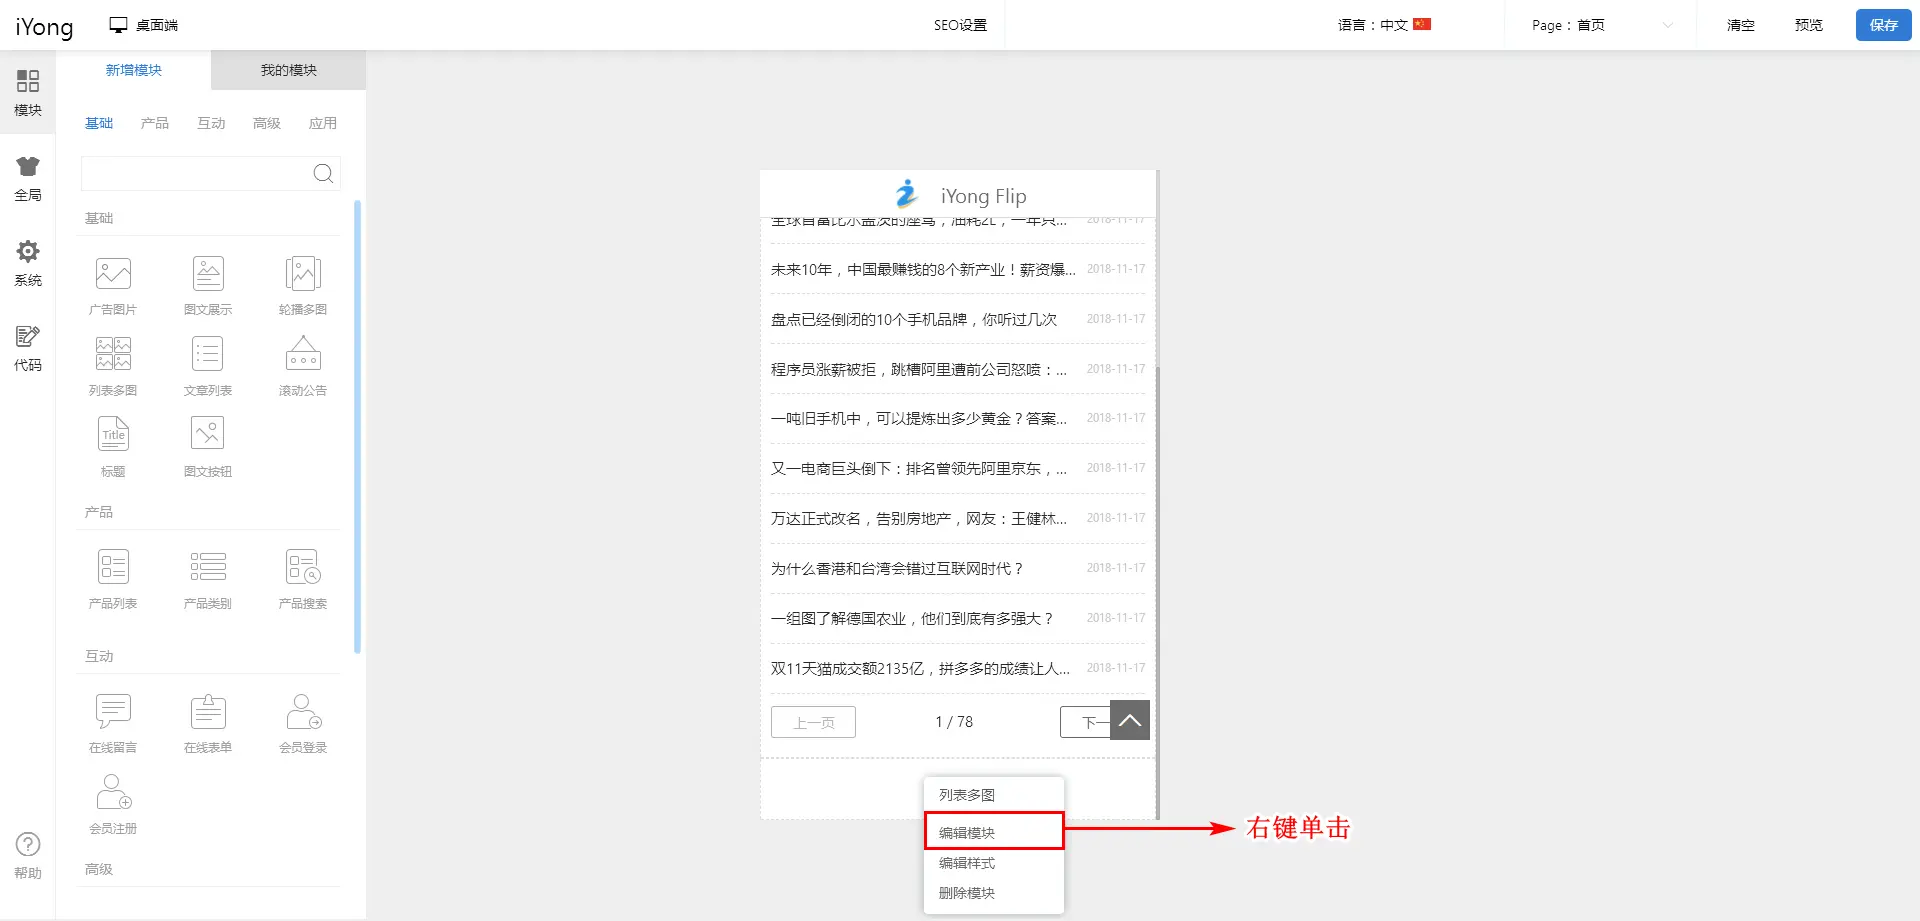The width and height of the screenshot is (1920, 921).
Task: Open 全局 global settings in sidebar
Action: pos(28,178)
